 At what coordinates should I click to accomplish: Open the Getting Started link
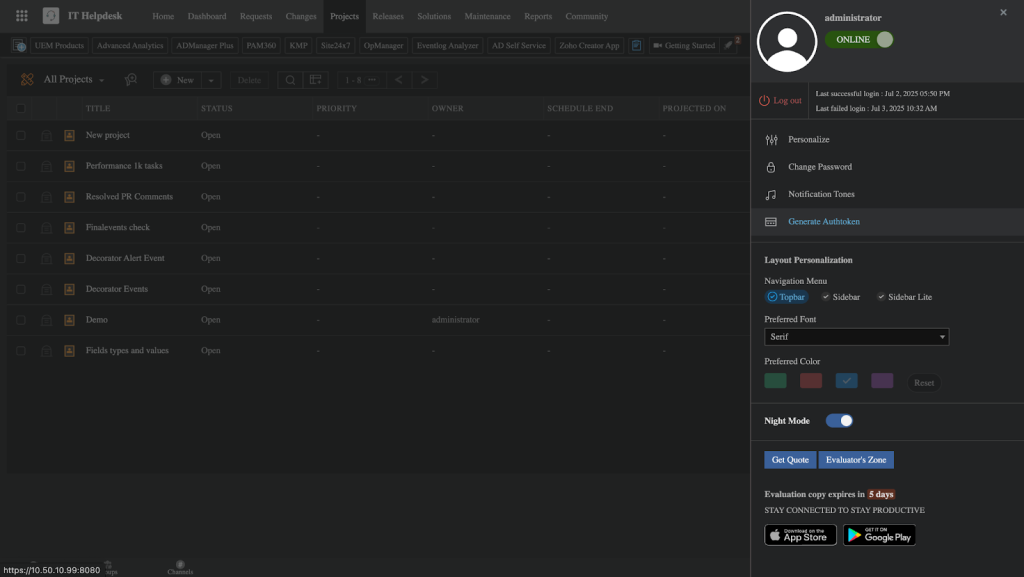pos(684,46)
